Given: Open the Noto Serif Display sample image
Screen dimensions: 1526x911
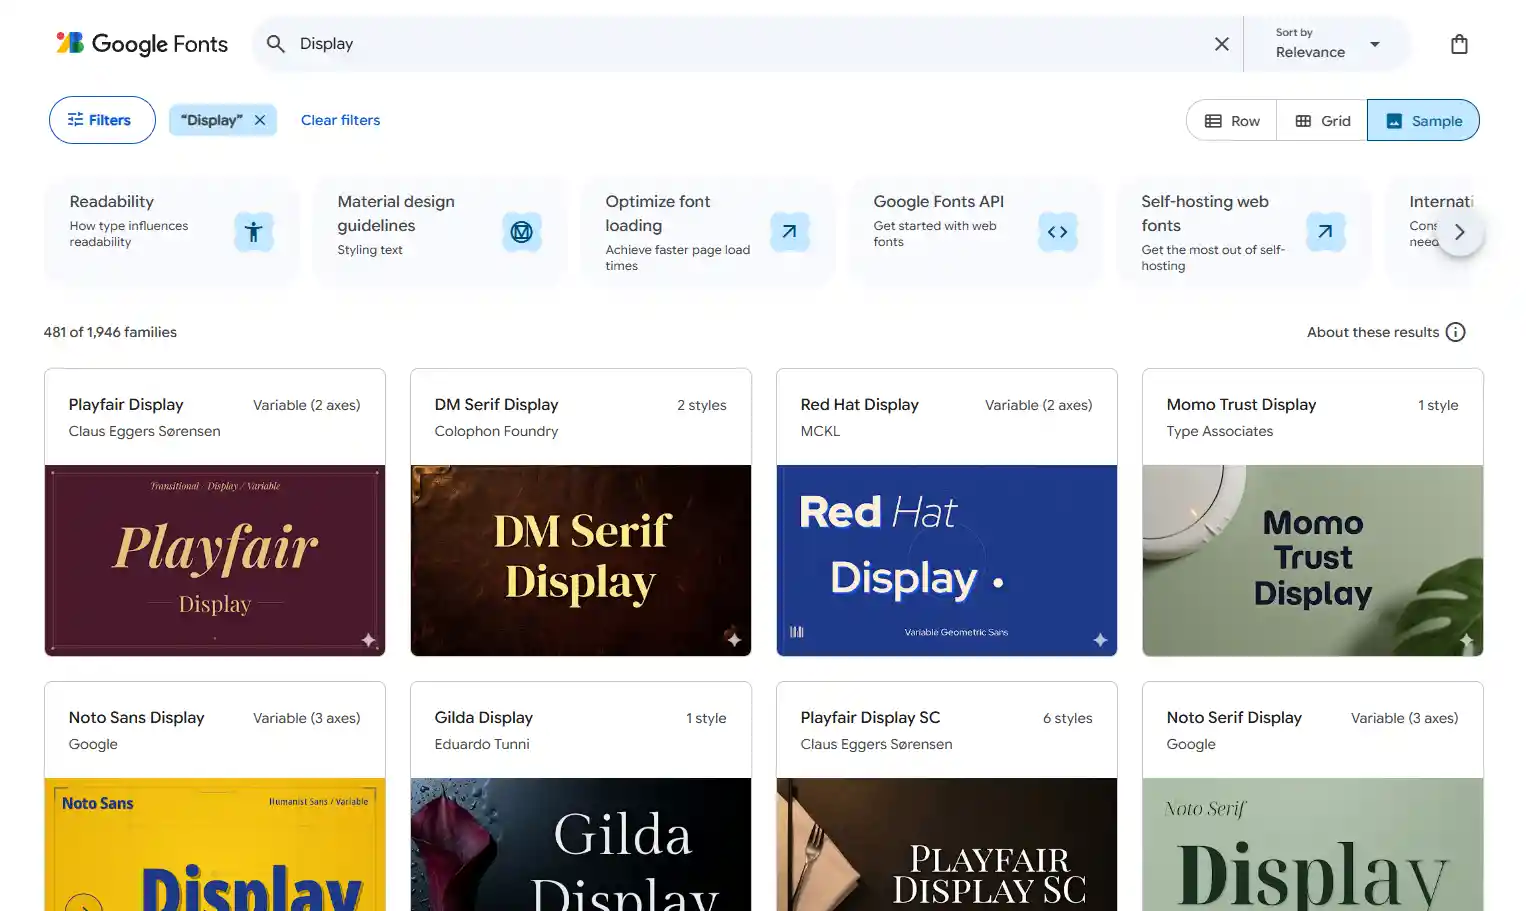Looking at the screenshot, I should tap(1313, 844).
